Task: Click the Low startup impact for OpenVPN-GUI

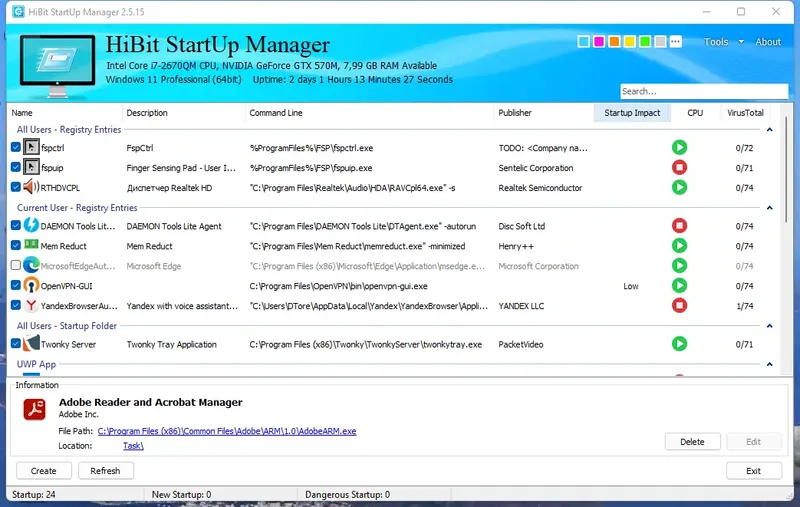Action: [631, 286]
